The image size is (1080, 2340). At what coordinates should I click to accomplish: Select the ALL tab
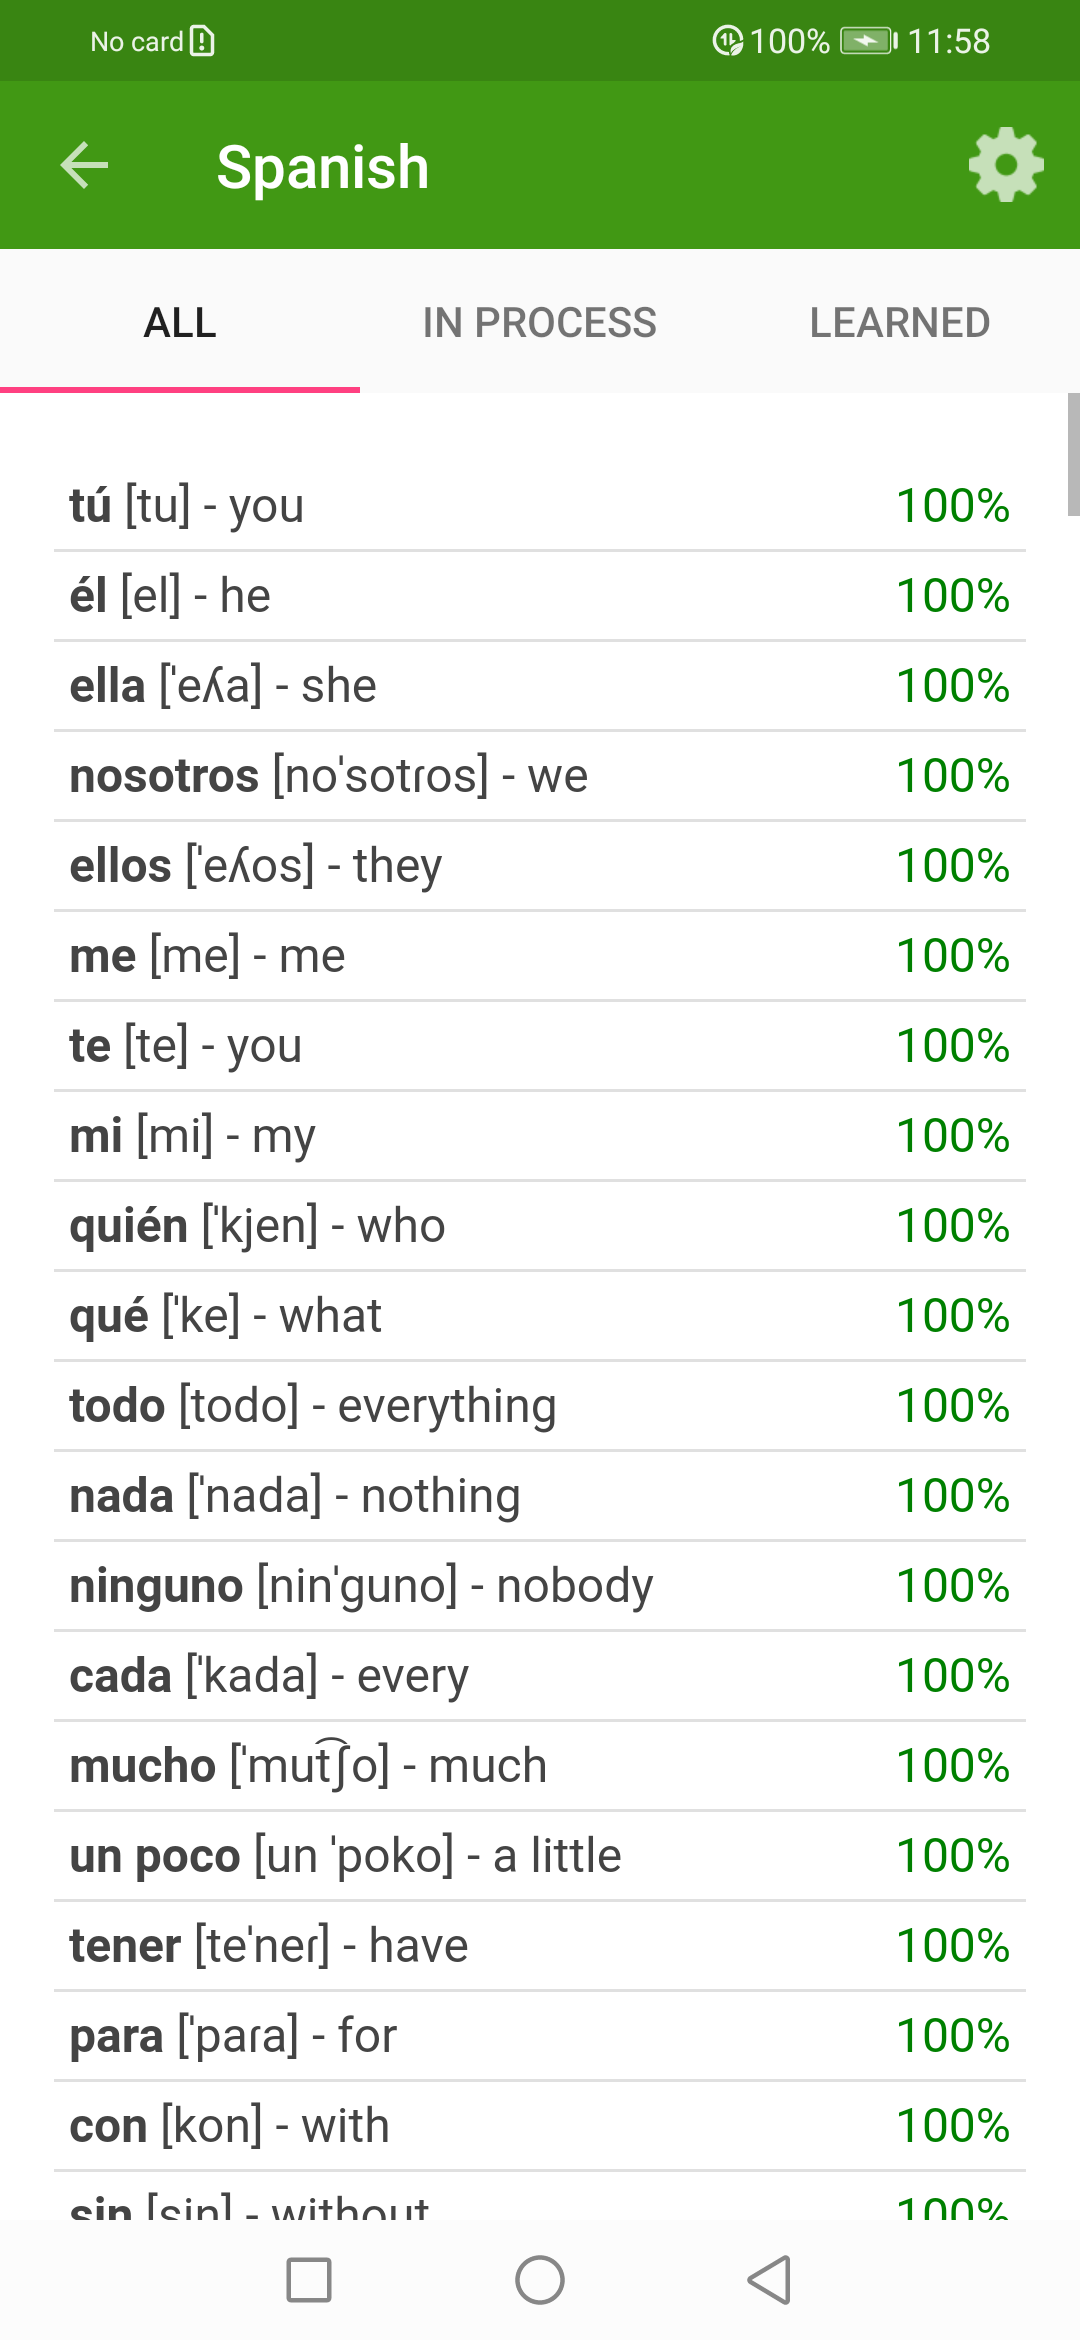tap(180, 322)
